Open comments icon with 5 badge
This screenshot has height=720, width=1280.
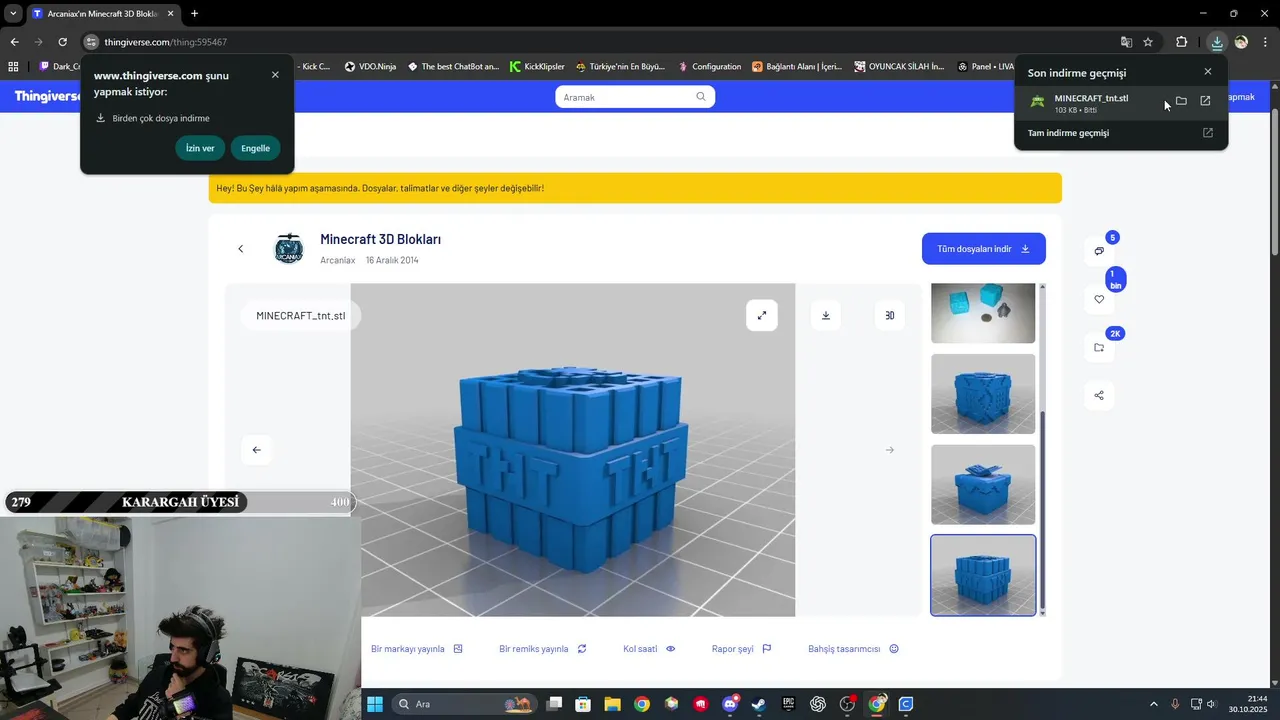point(1099,251)
